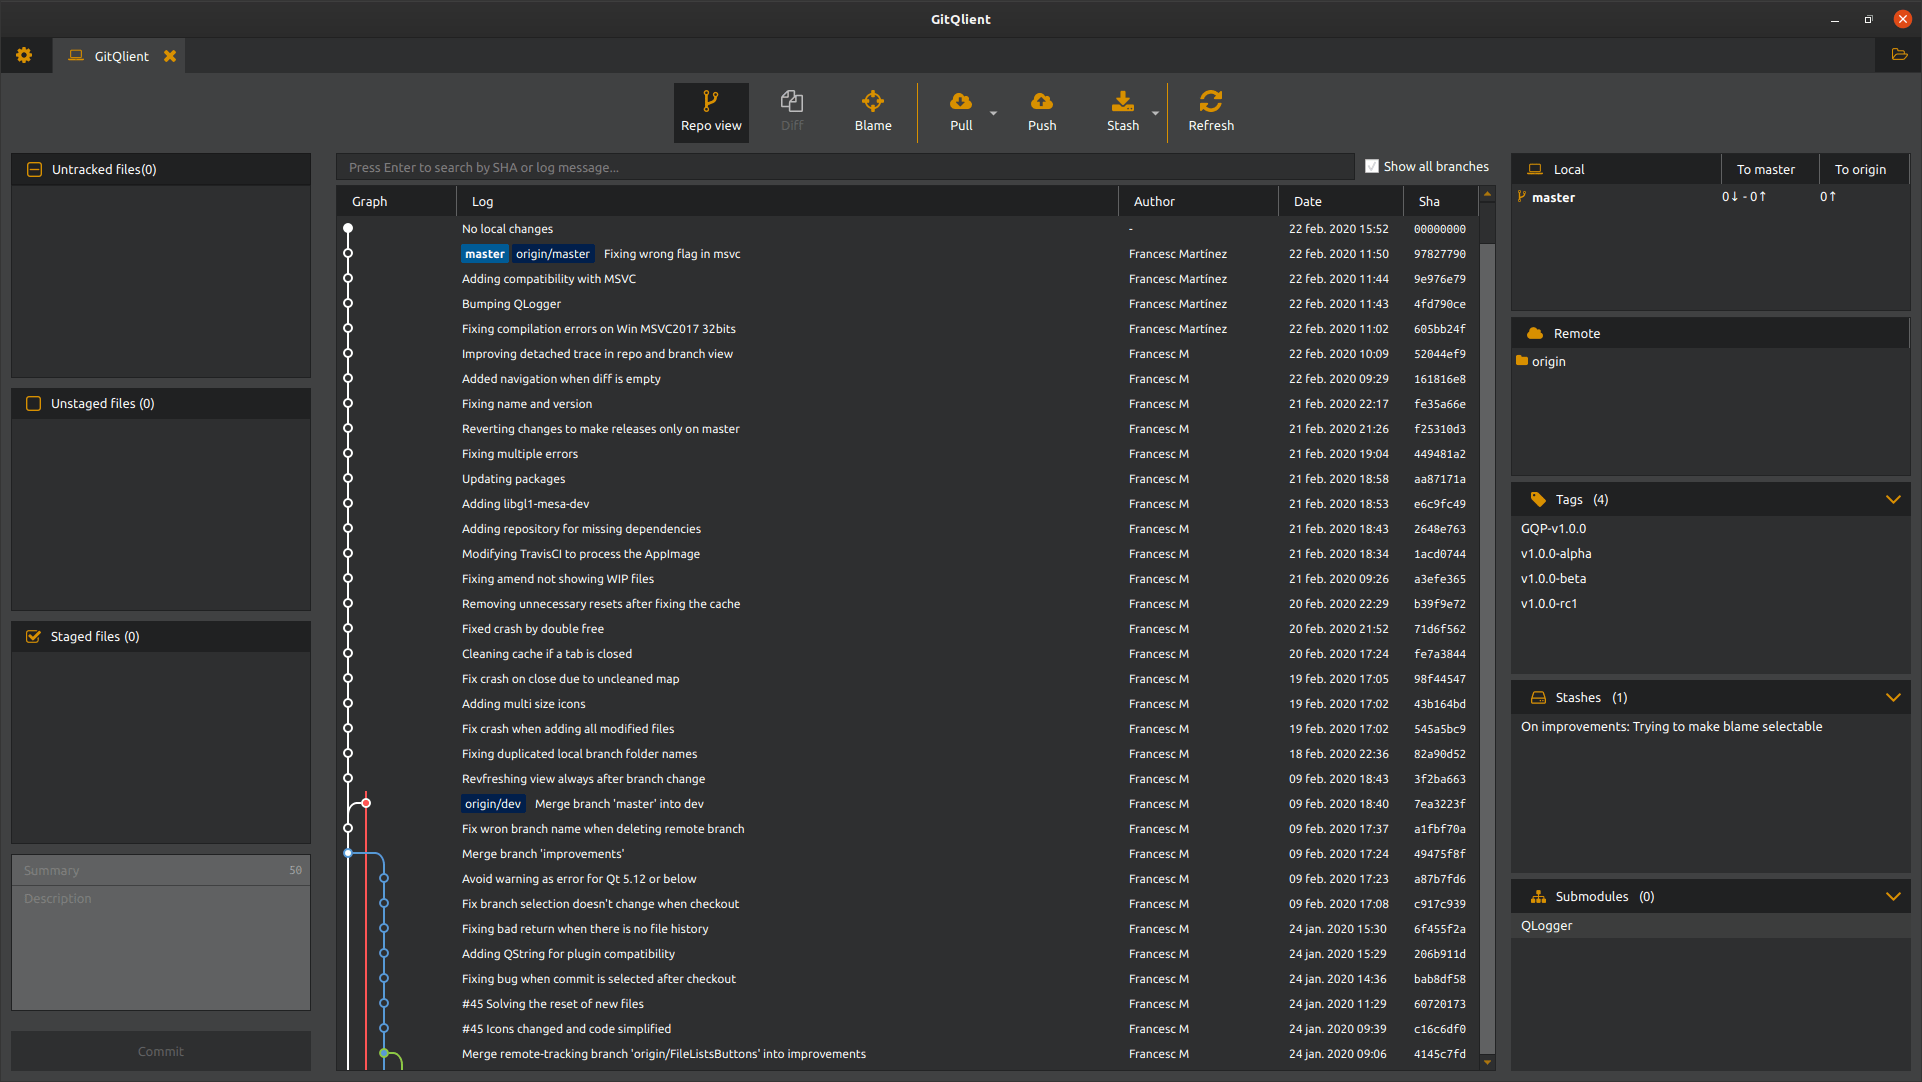This screenshot has height=1082, width=1922.
Task: Toggle Show all branches checkbox
Action: click(x=1373, y=166)
